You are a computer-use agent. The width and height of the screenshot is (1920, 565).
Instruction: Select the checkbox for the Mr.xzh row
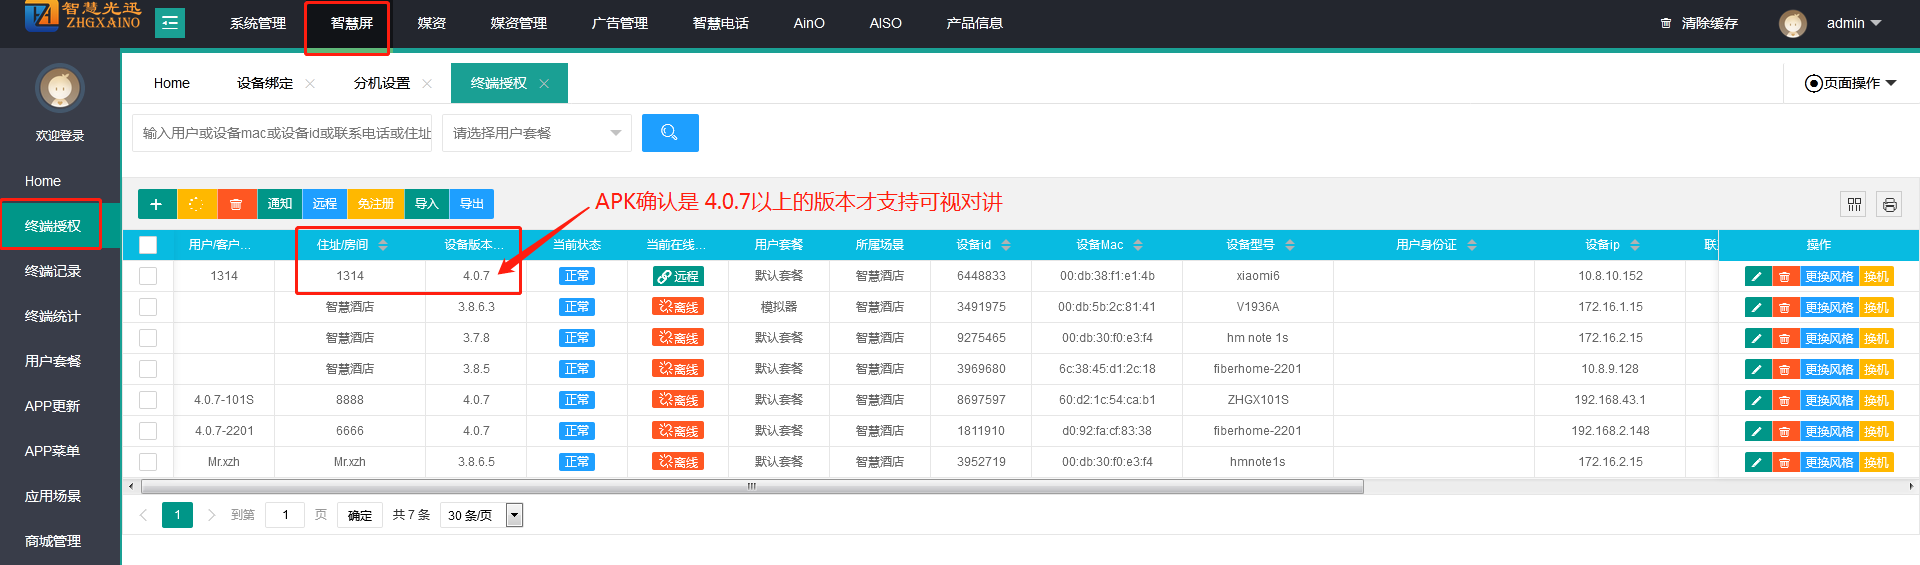[x=148, y=462]
